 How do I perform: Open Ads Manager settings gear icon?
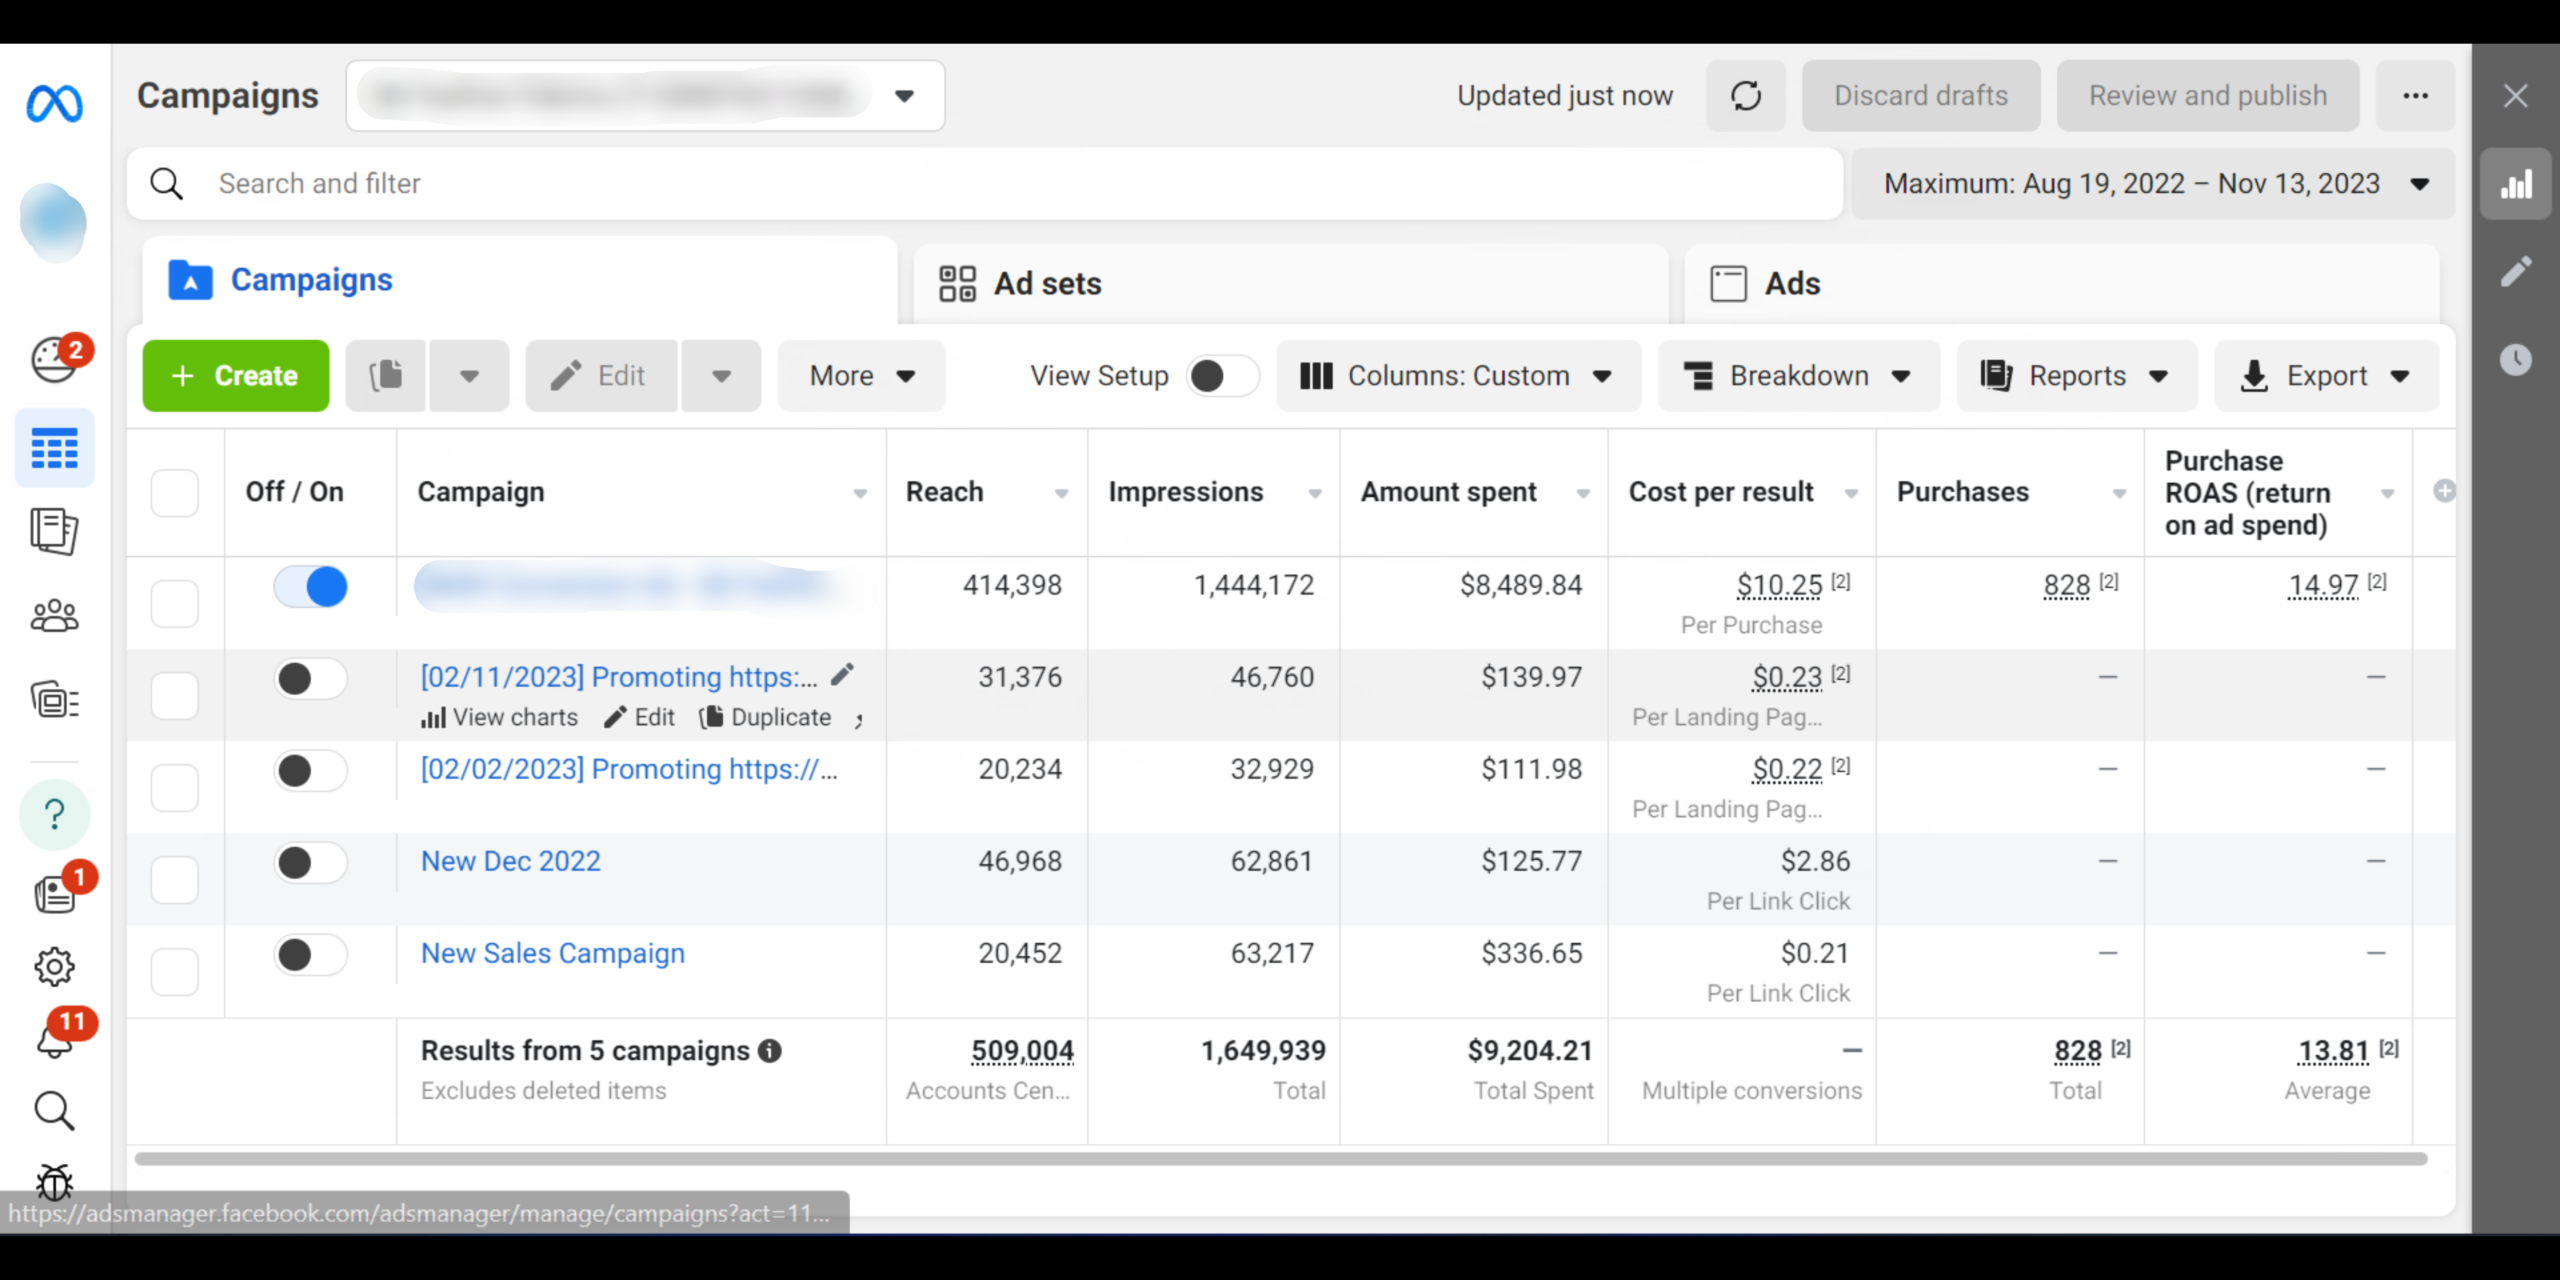click(54, 966)
